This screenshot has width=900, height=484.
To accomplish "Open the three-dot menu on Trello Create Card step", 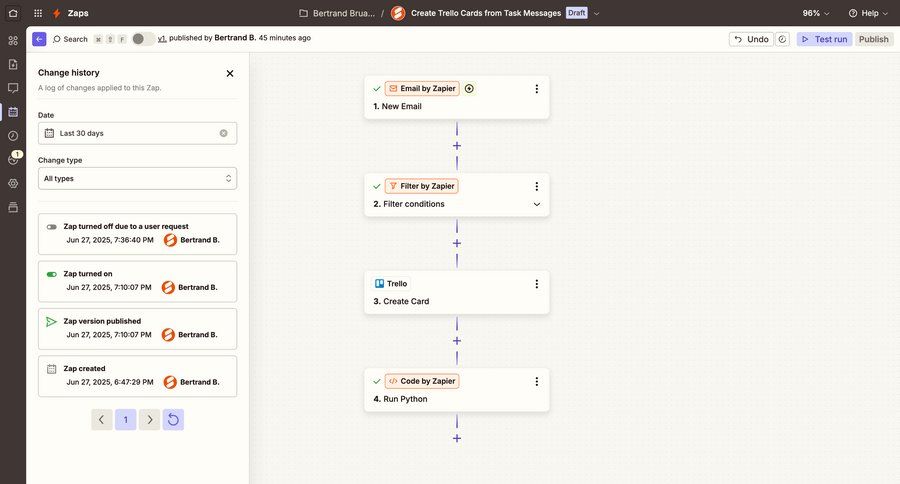I will pos(537,284).
